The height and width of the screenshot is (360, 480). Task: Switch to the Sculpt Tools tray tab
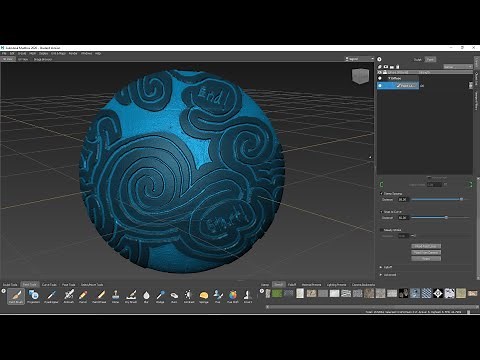(x=10, y=285)
